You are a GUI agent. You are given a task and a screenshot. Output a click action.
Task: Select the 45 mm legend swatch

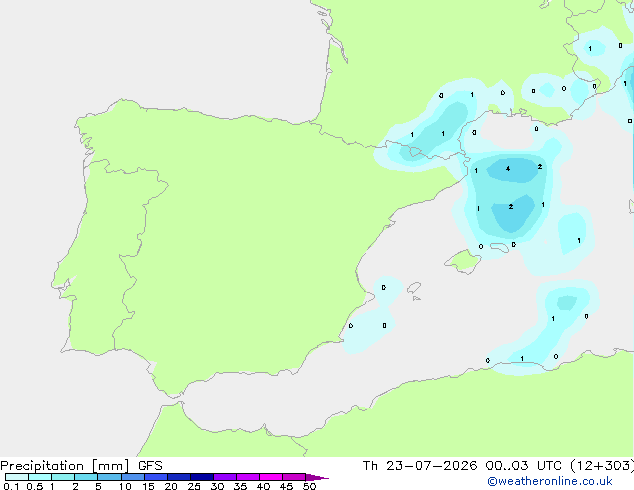pyautogui.click(x=294, y=477)
